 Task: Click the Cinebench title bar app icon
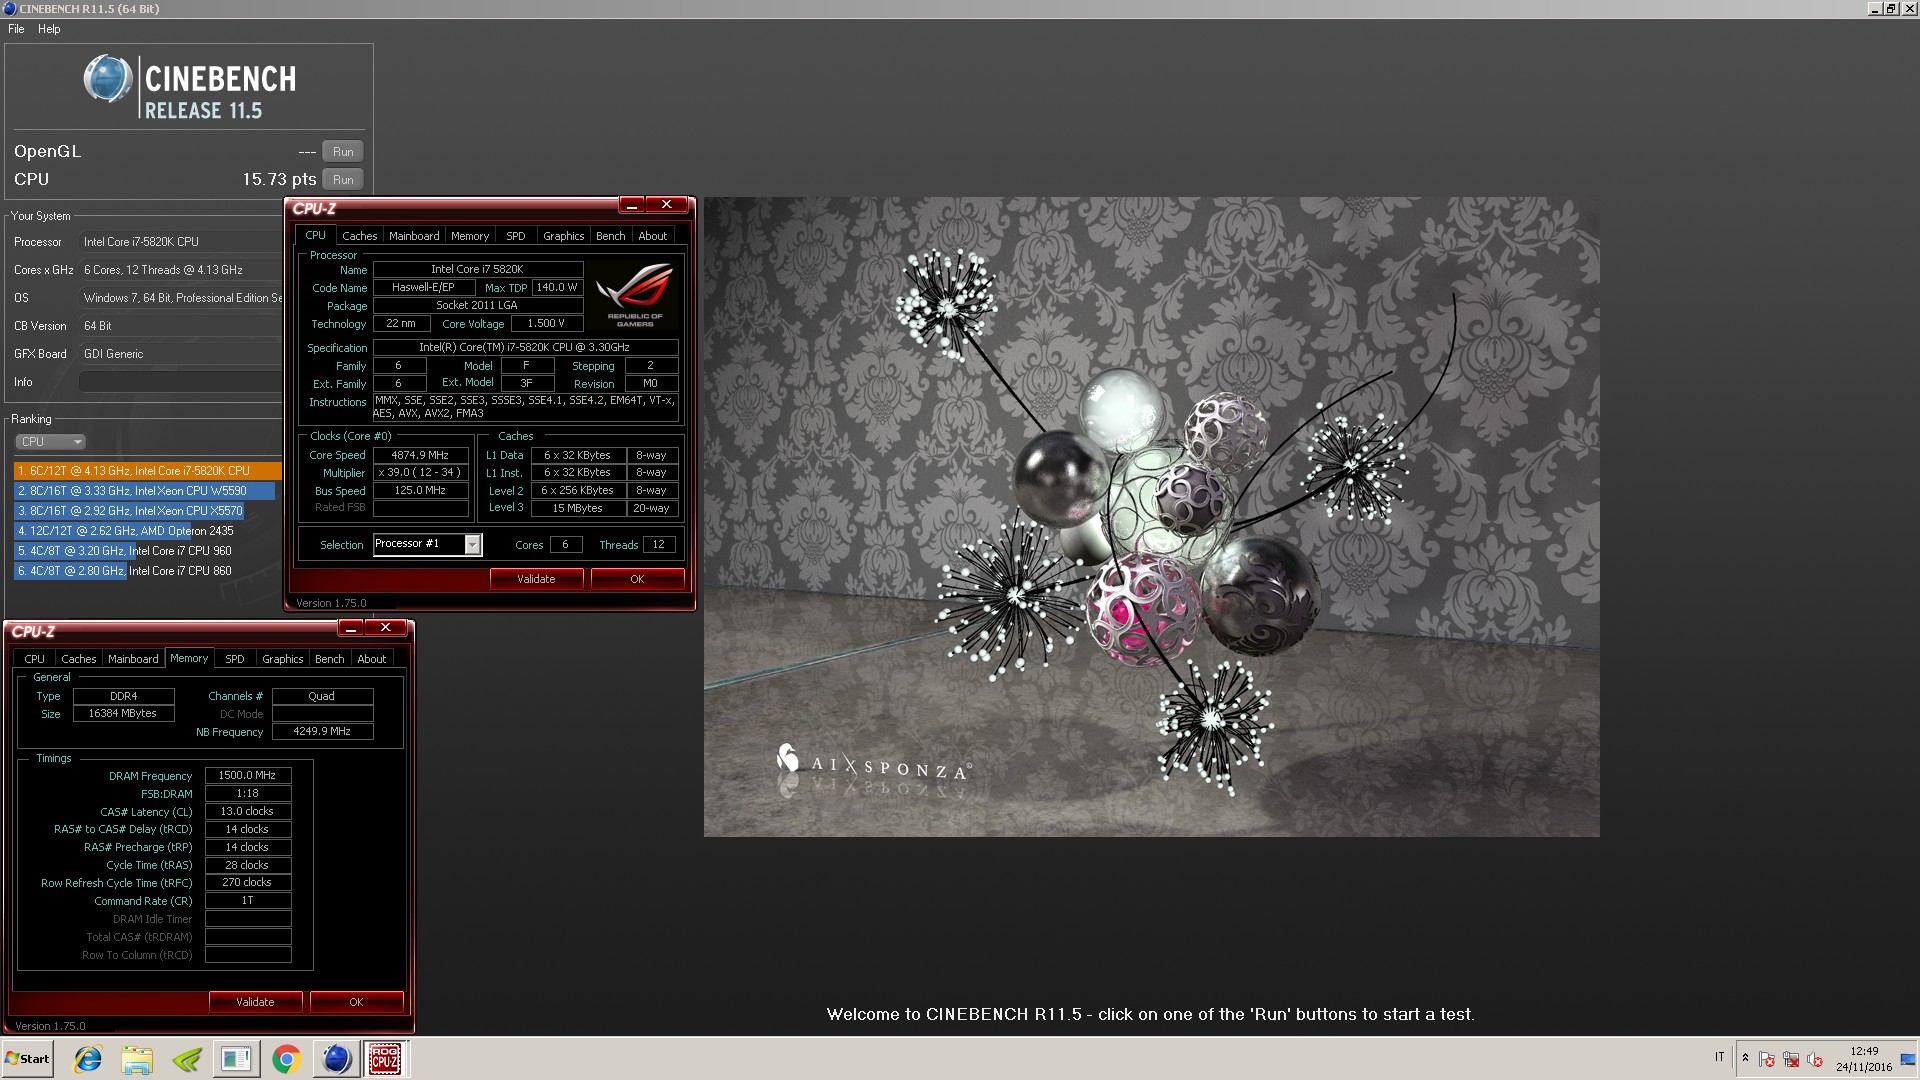9,9
